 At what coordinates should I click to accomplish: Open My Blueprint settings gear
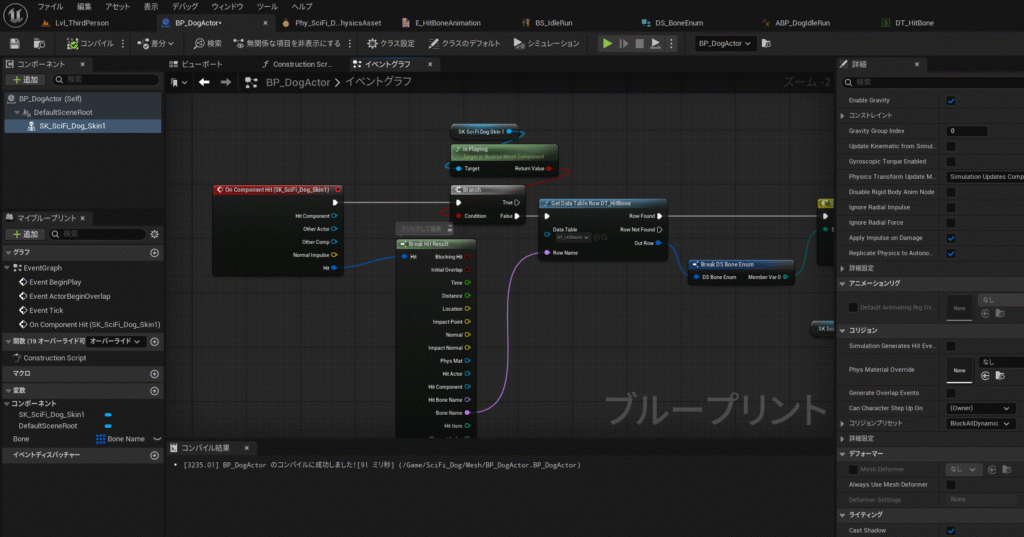click(154, 234)
